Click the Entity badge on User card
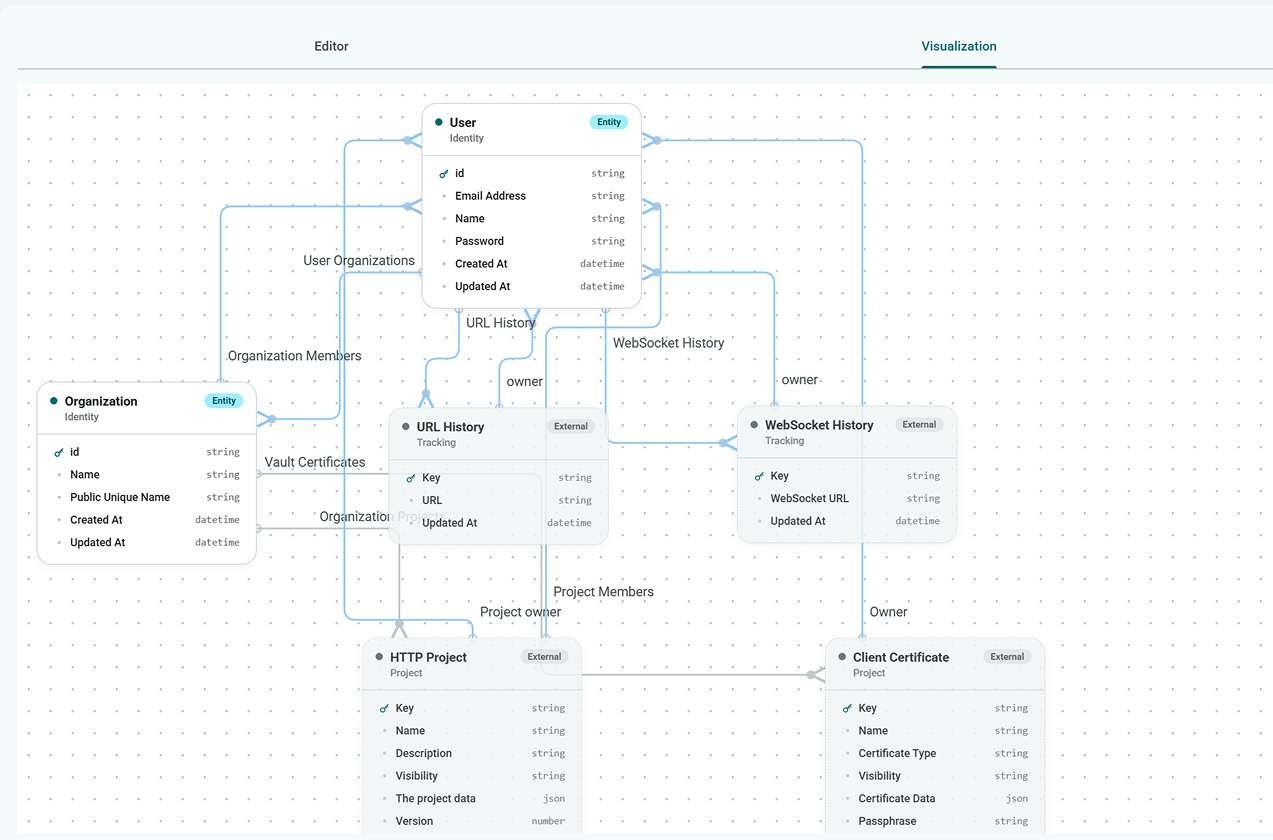The width and height of the screenshot is (1273, 840). tap(609, 122)
